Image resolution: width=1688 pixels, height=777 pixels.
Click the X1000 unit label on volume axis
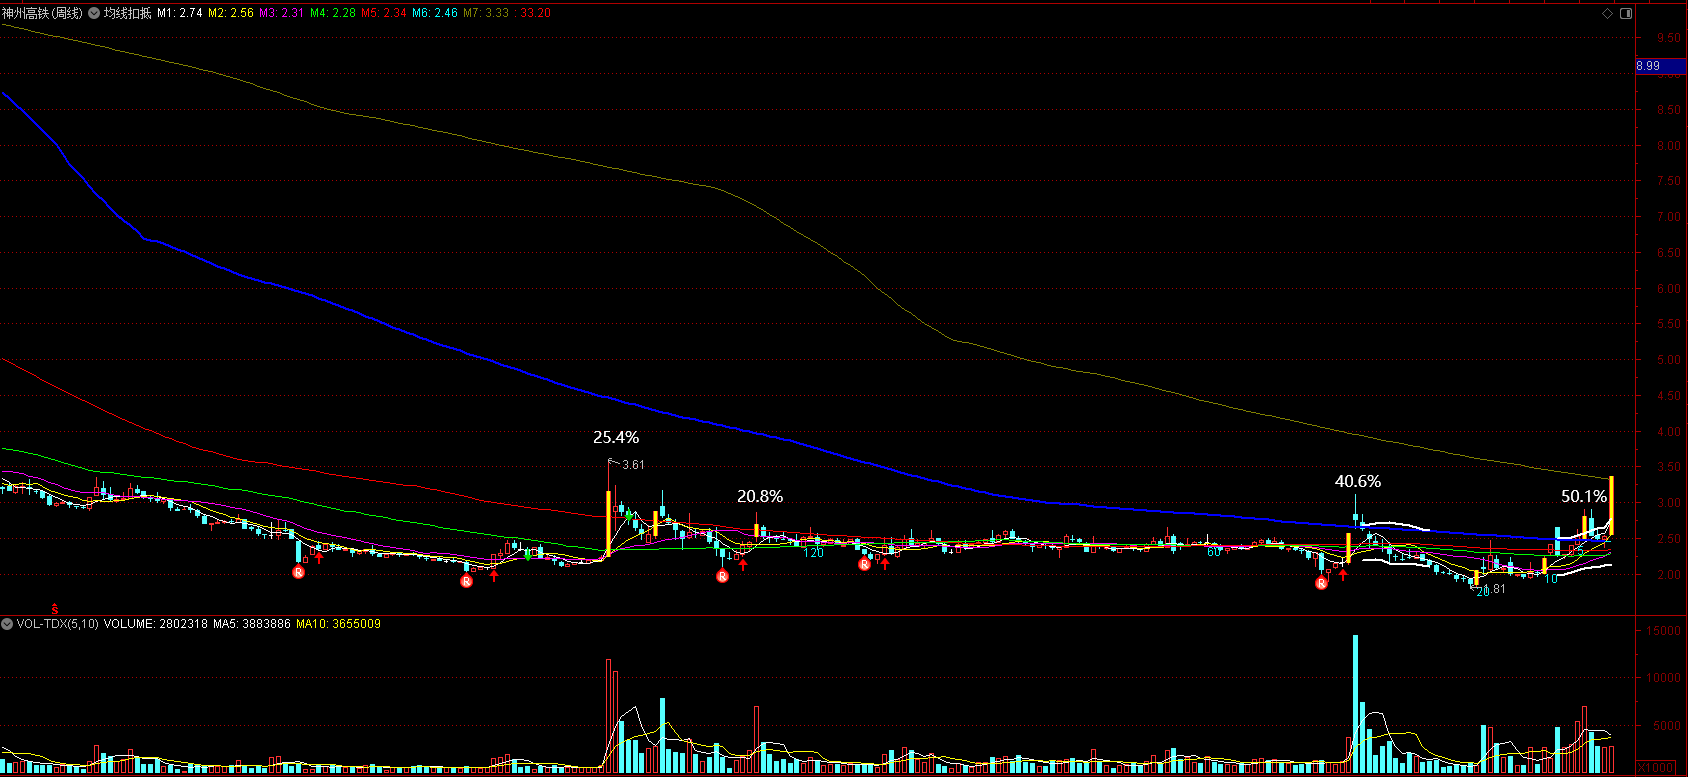coord(1656,767)
